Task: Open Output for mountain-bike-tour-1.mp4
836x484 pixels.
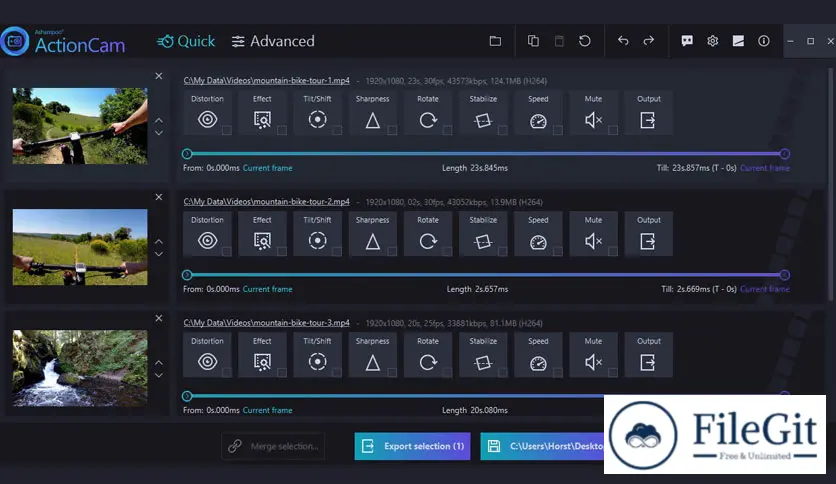Action: [x=648, y=113]
